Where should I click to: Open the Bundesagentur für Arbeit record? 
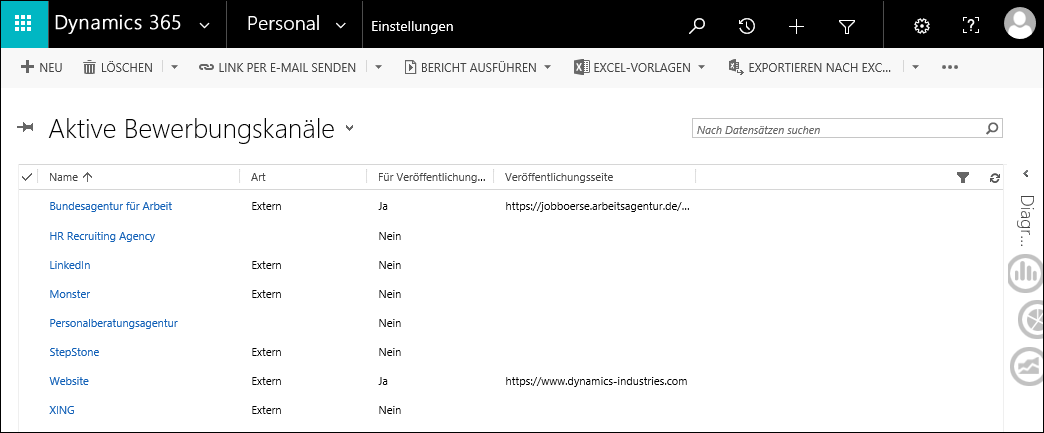coord(111,207)
